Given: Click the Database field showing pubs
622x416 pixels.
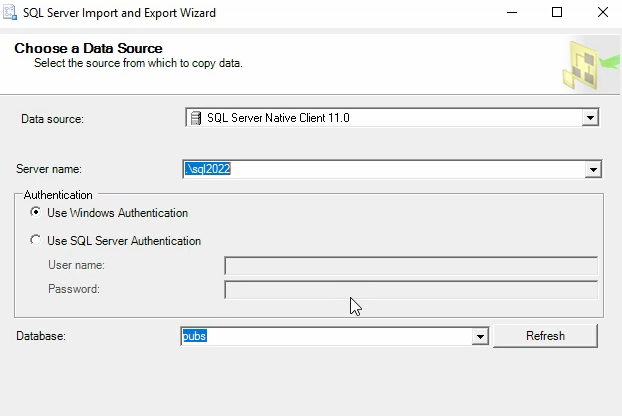Looking at the screenshot, I should tap(326, 336).
